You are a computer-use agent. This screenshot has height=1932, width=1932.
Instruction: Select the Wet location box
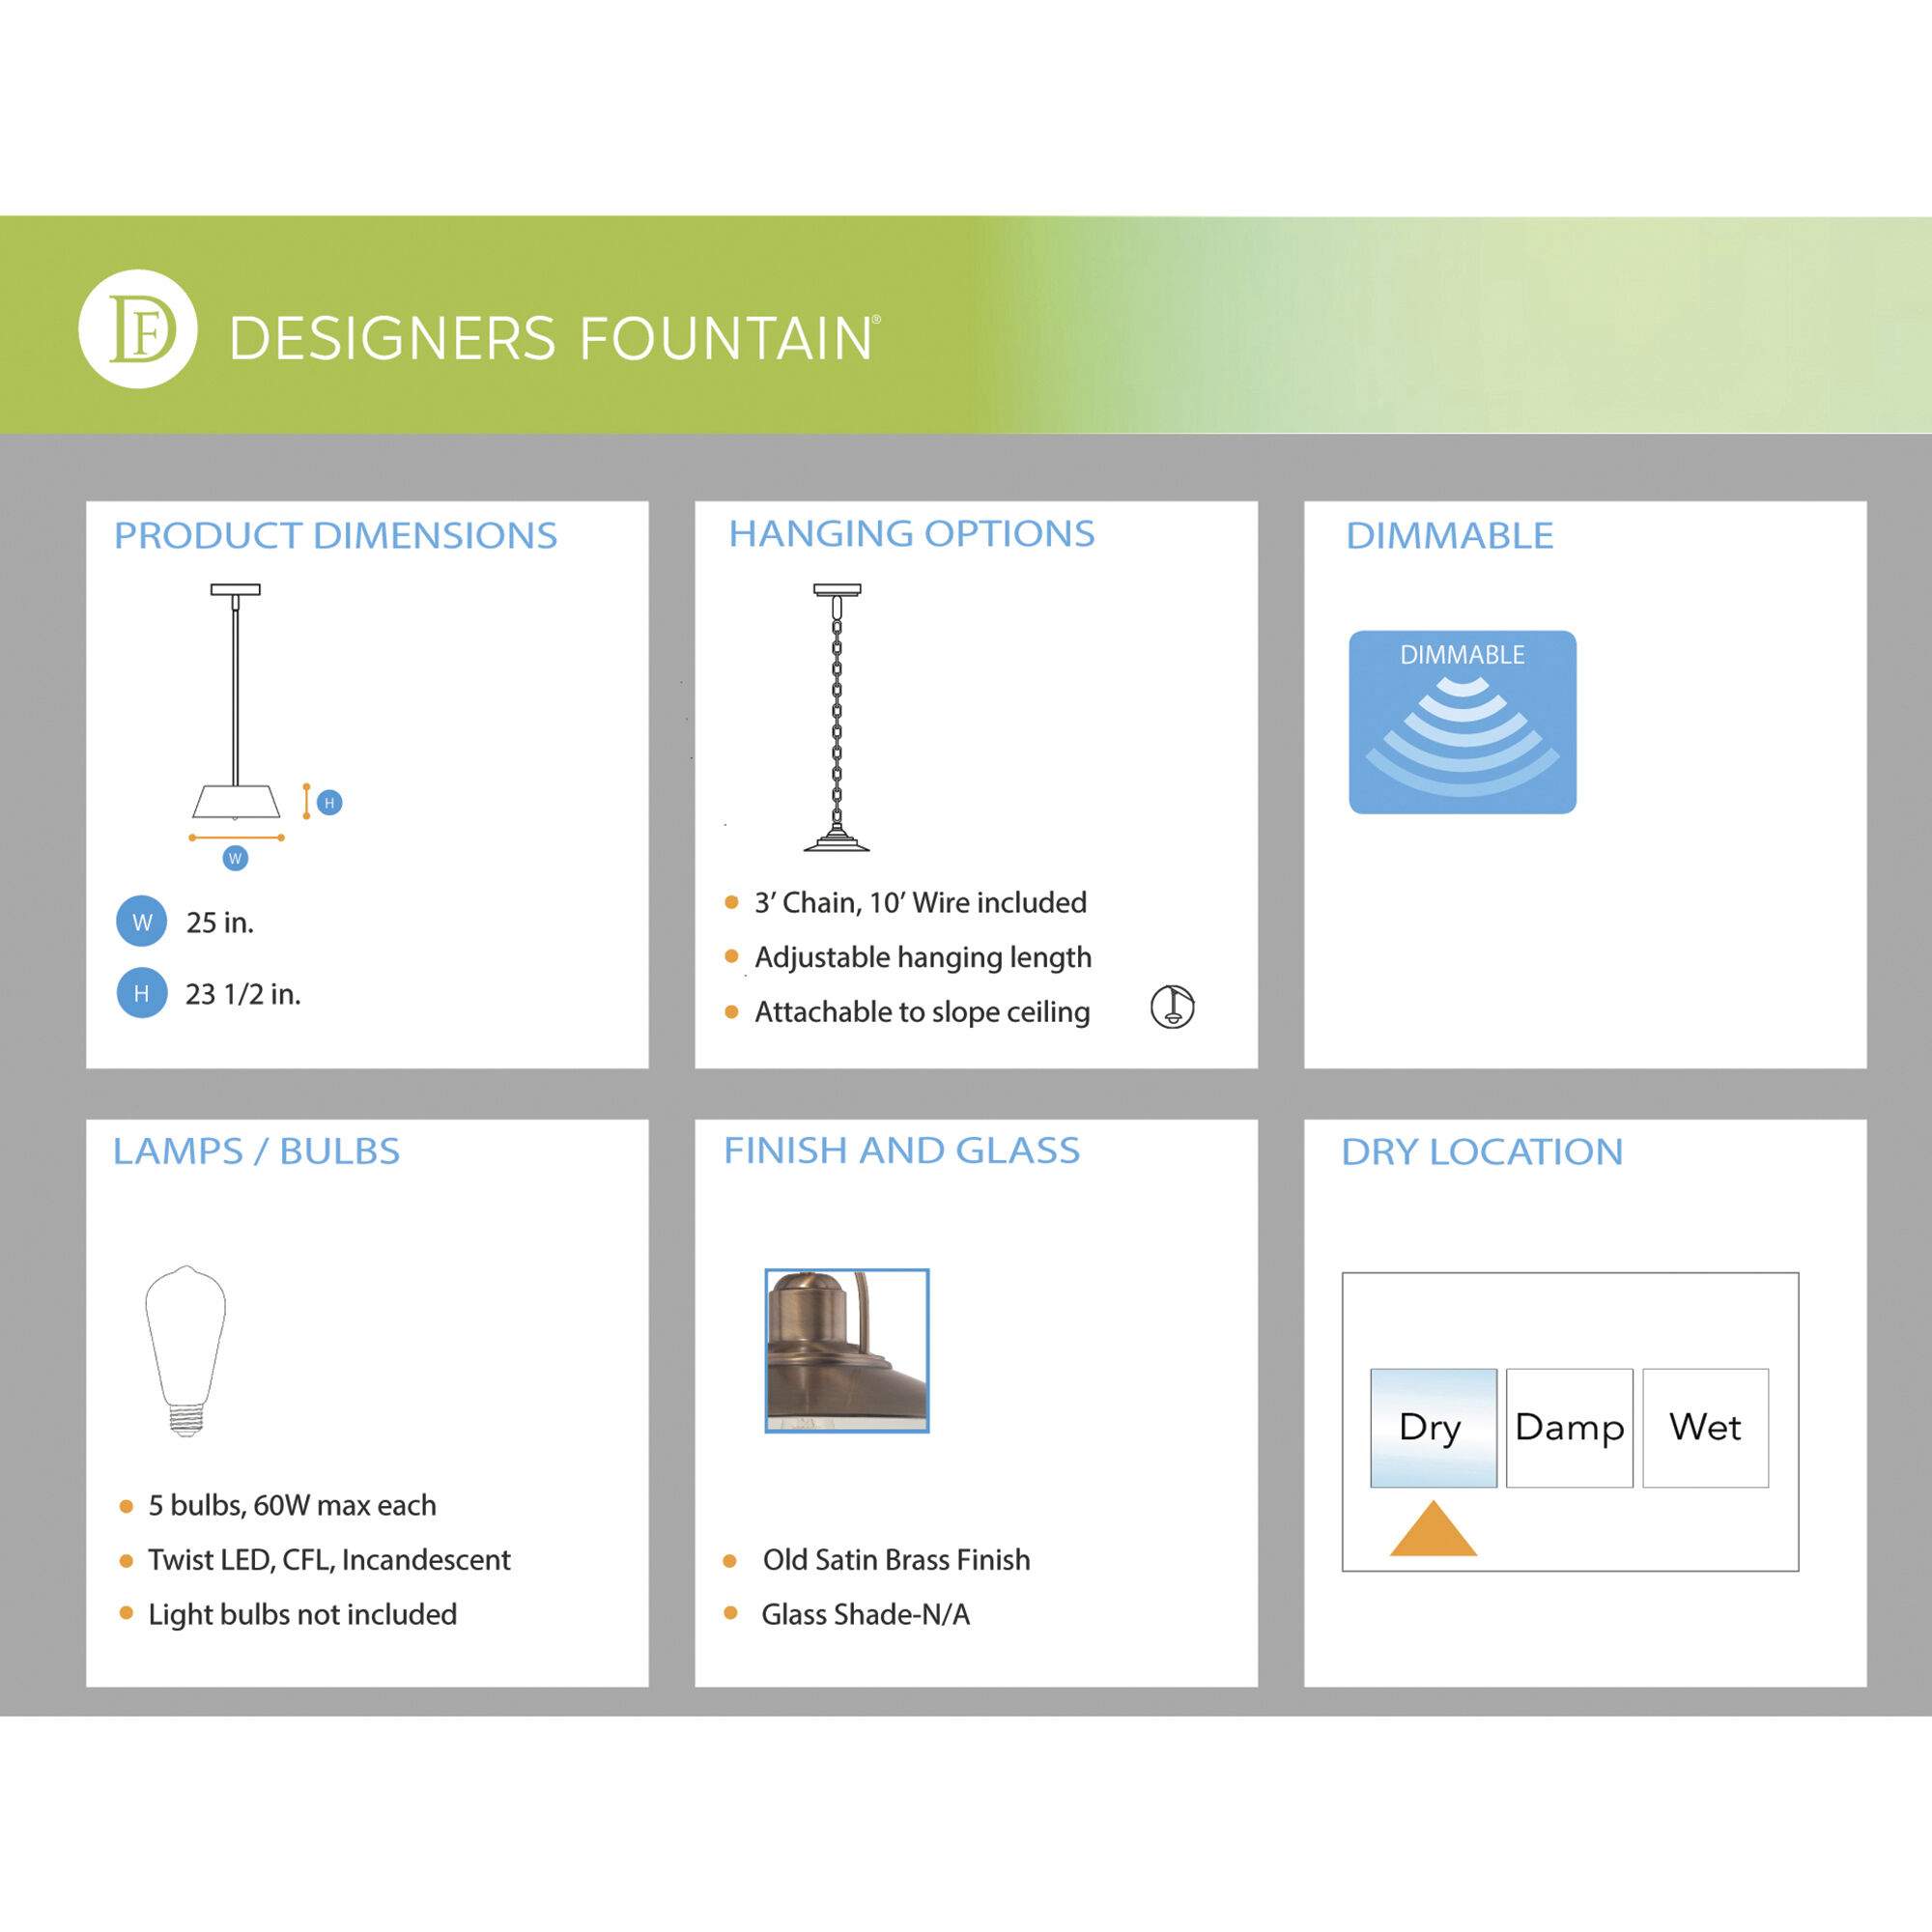1705,1427
